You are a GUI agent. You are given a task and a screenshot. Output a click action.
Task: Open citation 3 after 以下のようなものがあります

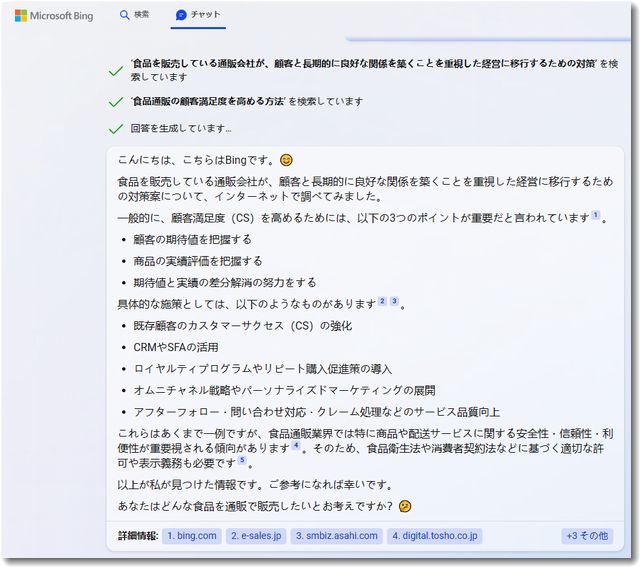[x=394, y=301]
